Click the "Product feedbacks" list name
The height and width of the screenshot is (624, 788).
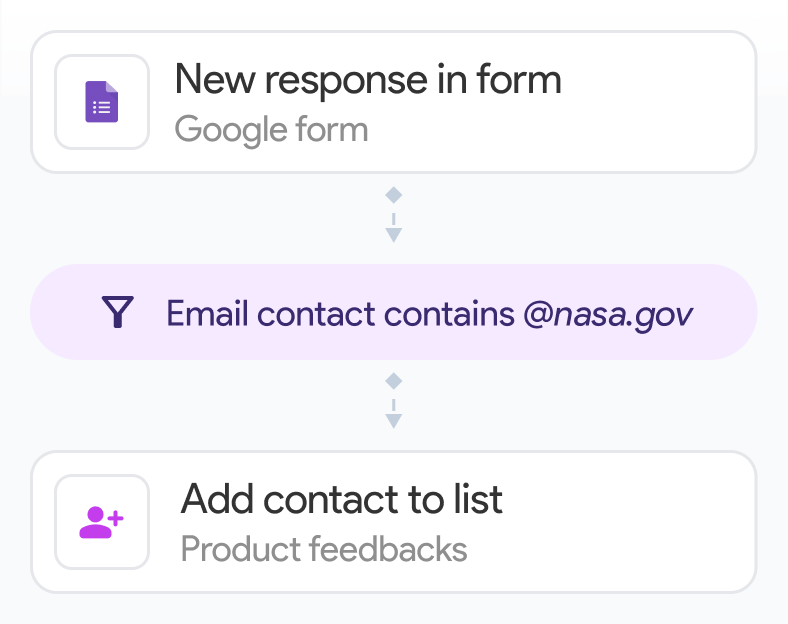tap(323, 549)
